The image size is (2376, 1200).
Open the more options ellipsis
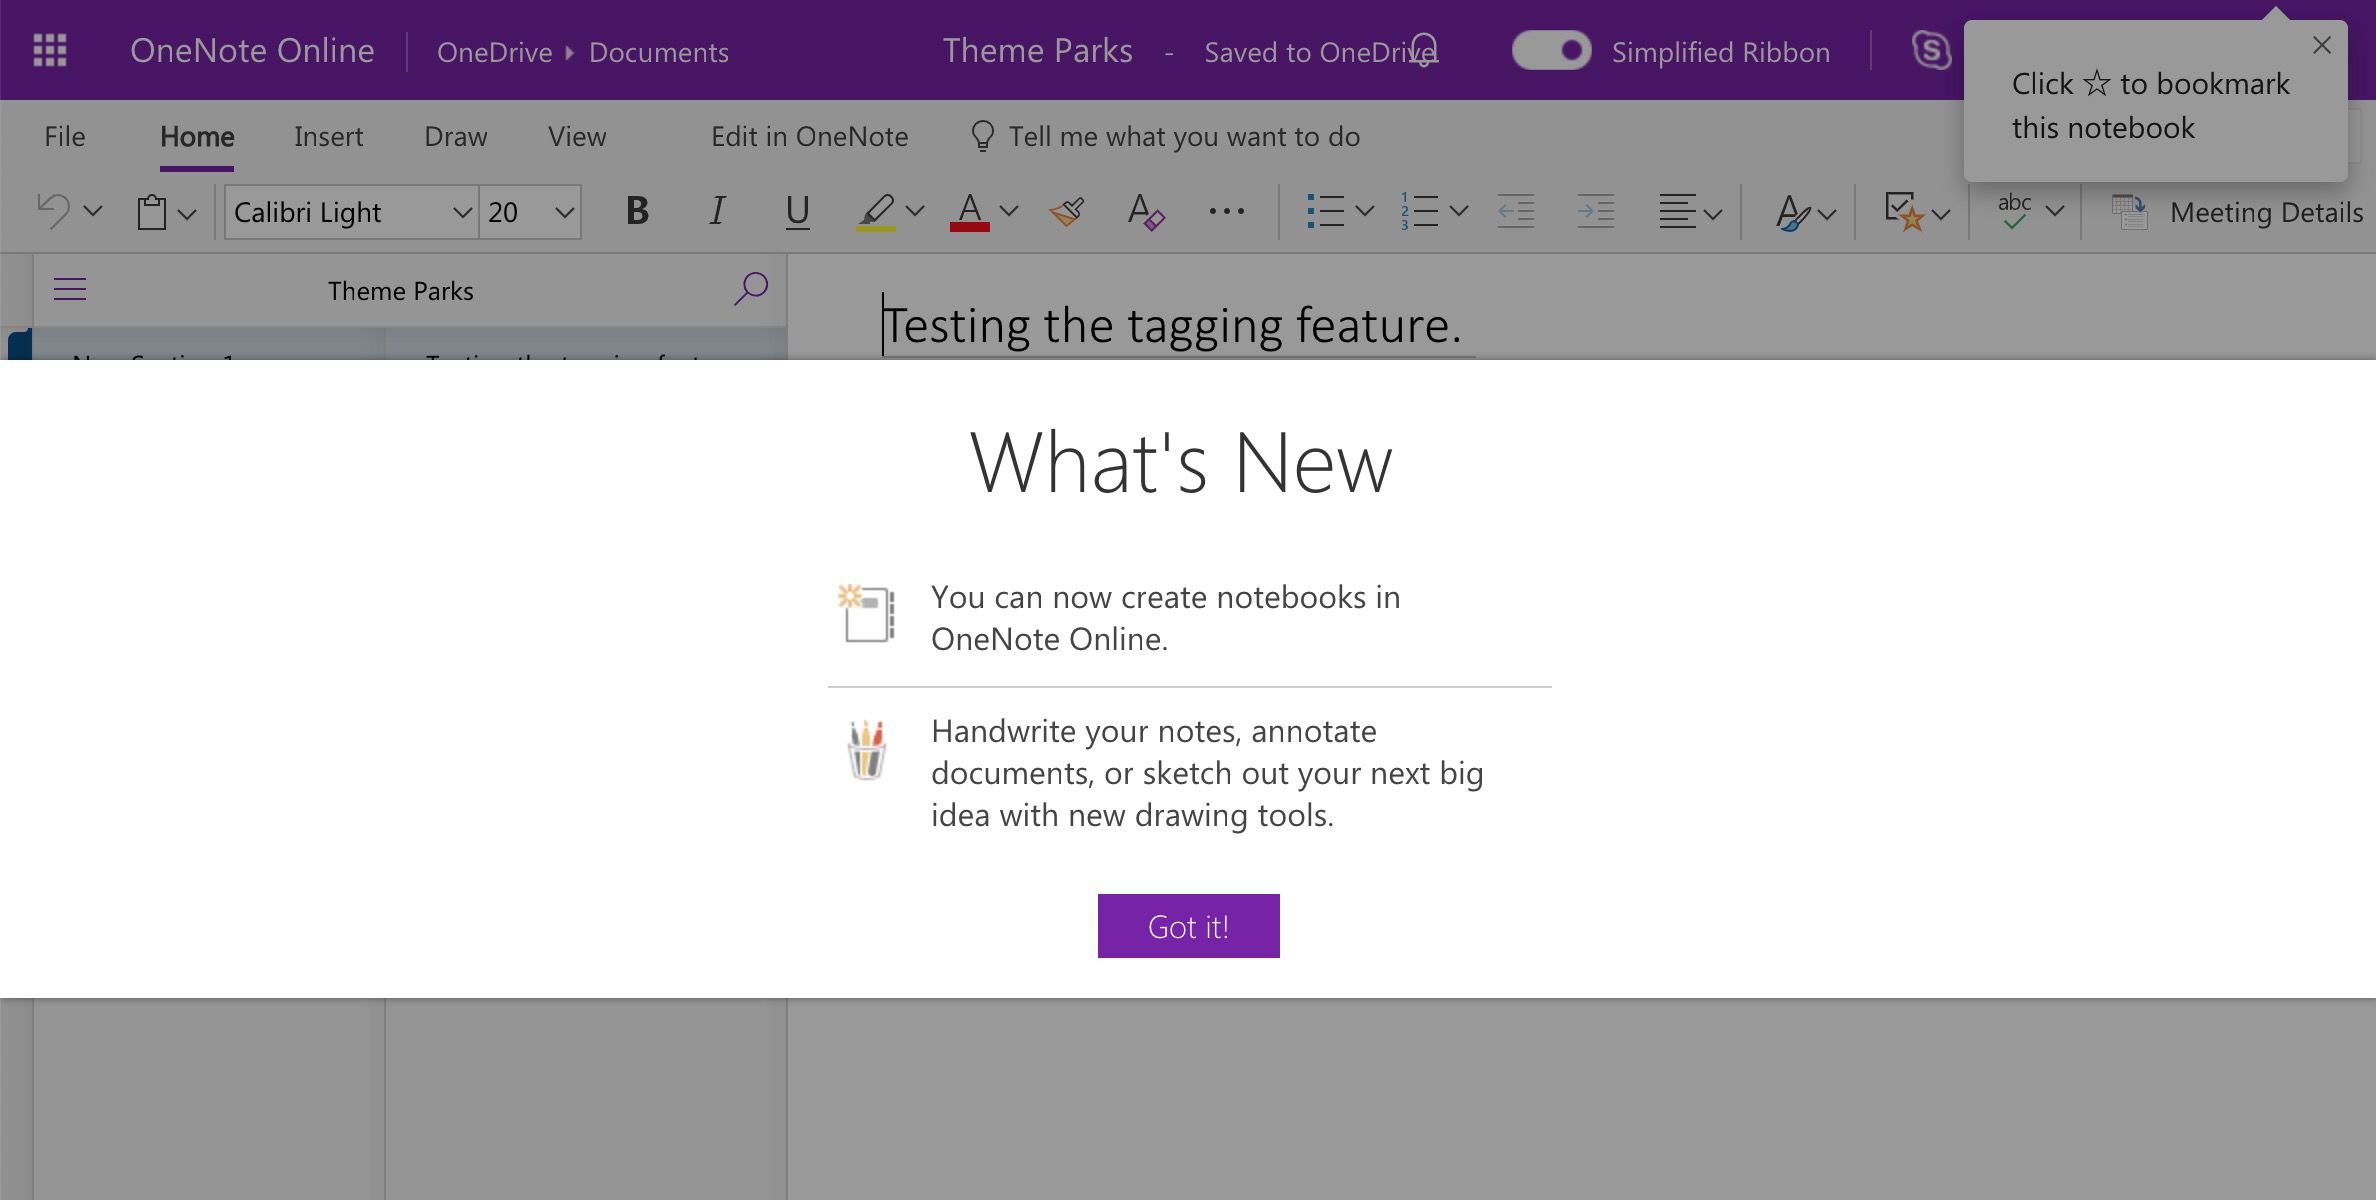click(x=1226, y=211)
